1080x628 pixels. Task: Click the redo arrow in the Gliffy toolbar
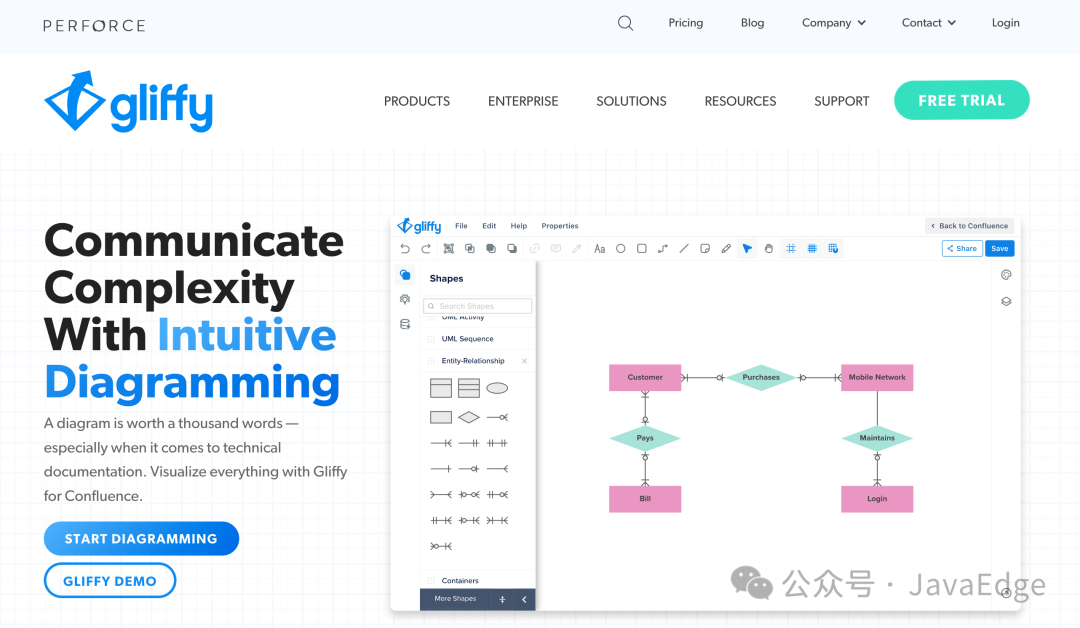pyautogui.click(x=426, y=249)
